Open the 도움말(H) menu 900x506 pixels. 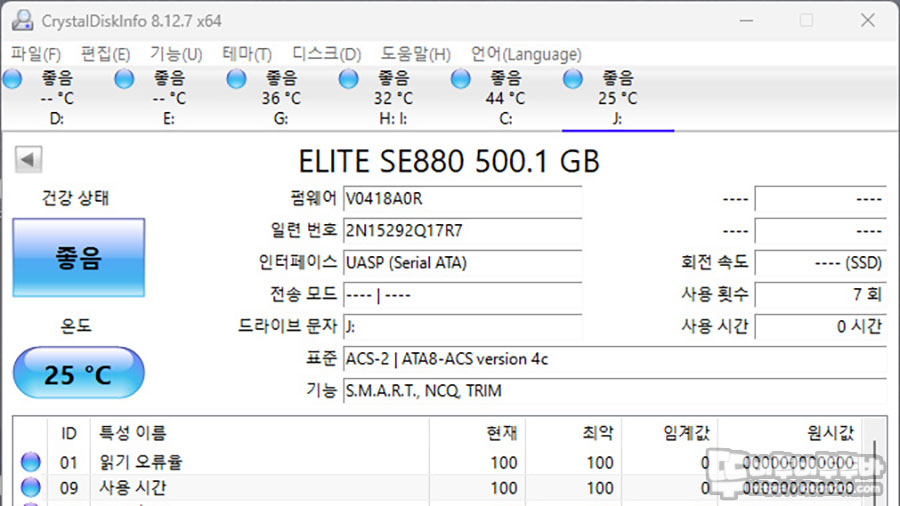(416, 54)
